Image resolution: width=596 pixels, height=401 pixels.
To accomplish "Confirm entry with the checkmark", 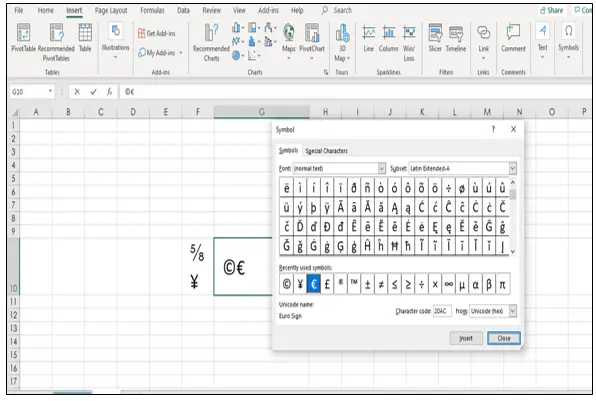I will coord(94,92).
